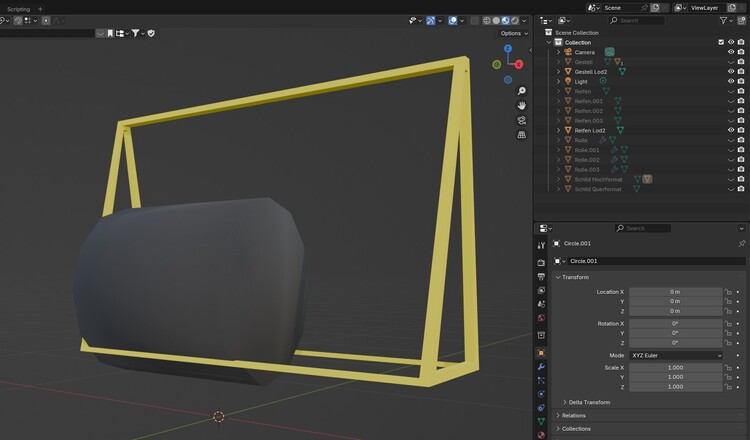Open the viewport Options dropdown
Image resolution: width=750 pixels, height=440 pixels.
point(514,33)
